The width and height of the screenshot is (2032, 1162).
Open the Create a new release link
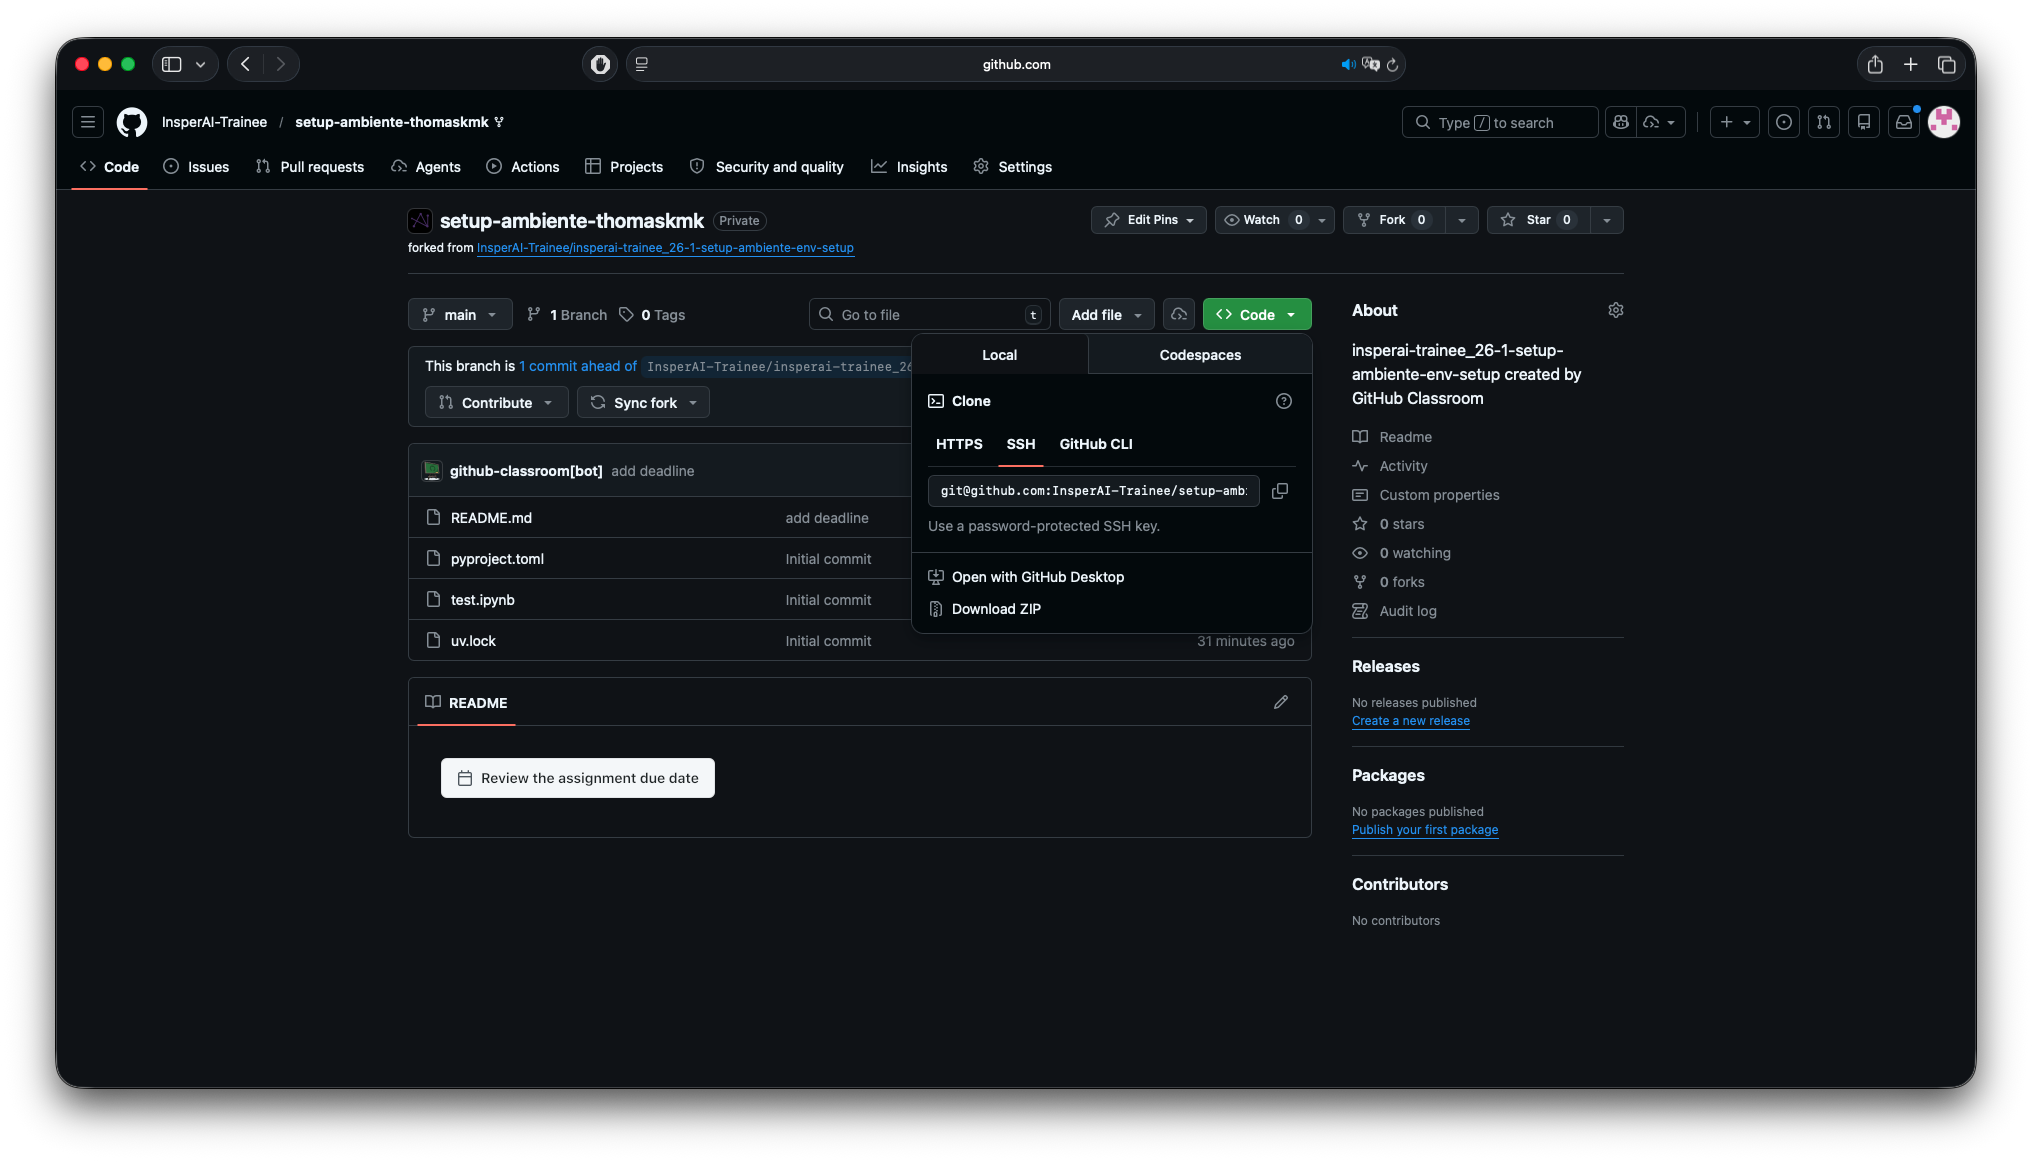coord(1410,721)
